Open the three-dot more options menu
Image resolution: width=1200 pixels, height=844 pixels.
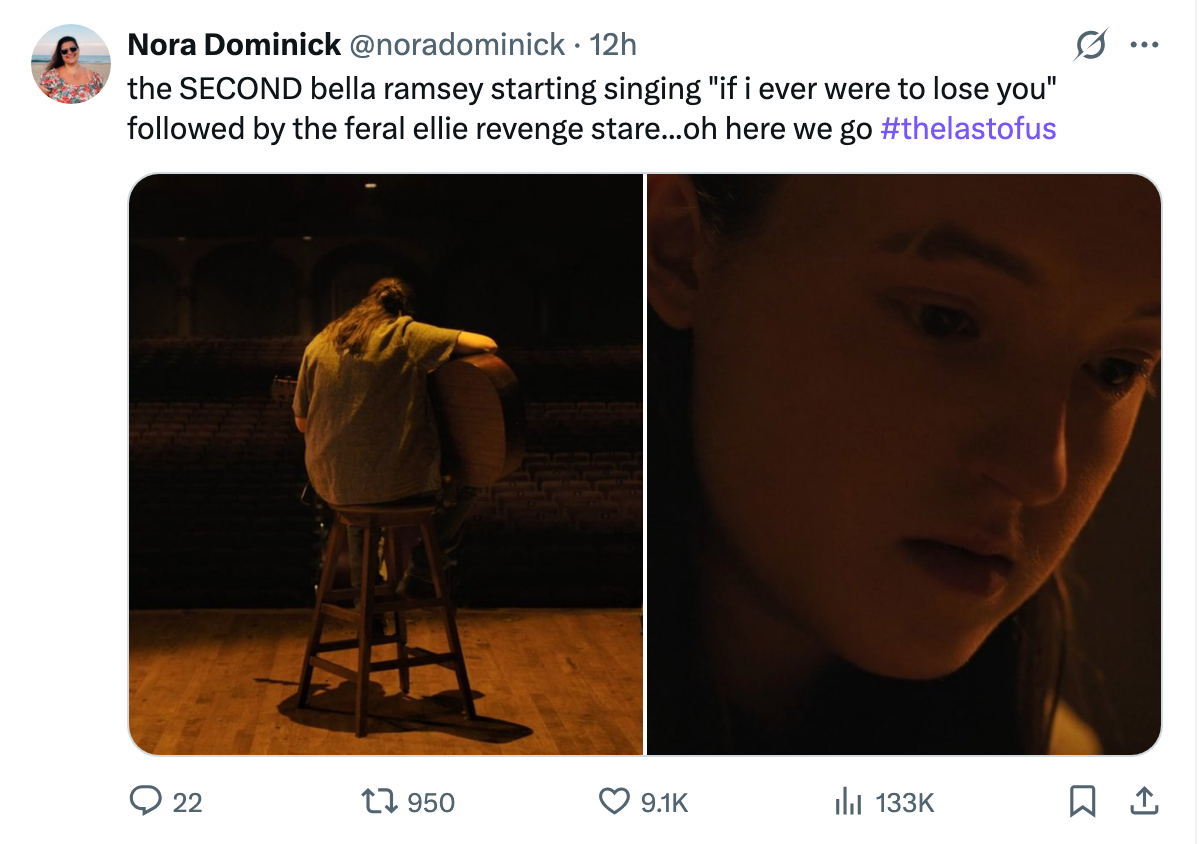1144,44
